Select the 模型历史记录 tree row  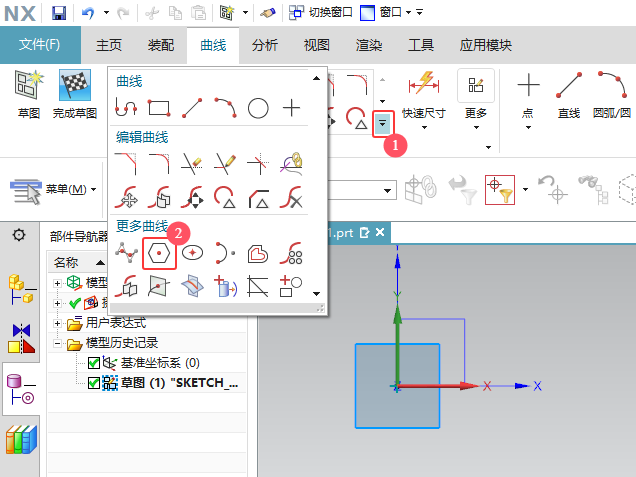(x=147, y=344)
